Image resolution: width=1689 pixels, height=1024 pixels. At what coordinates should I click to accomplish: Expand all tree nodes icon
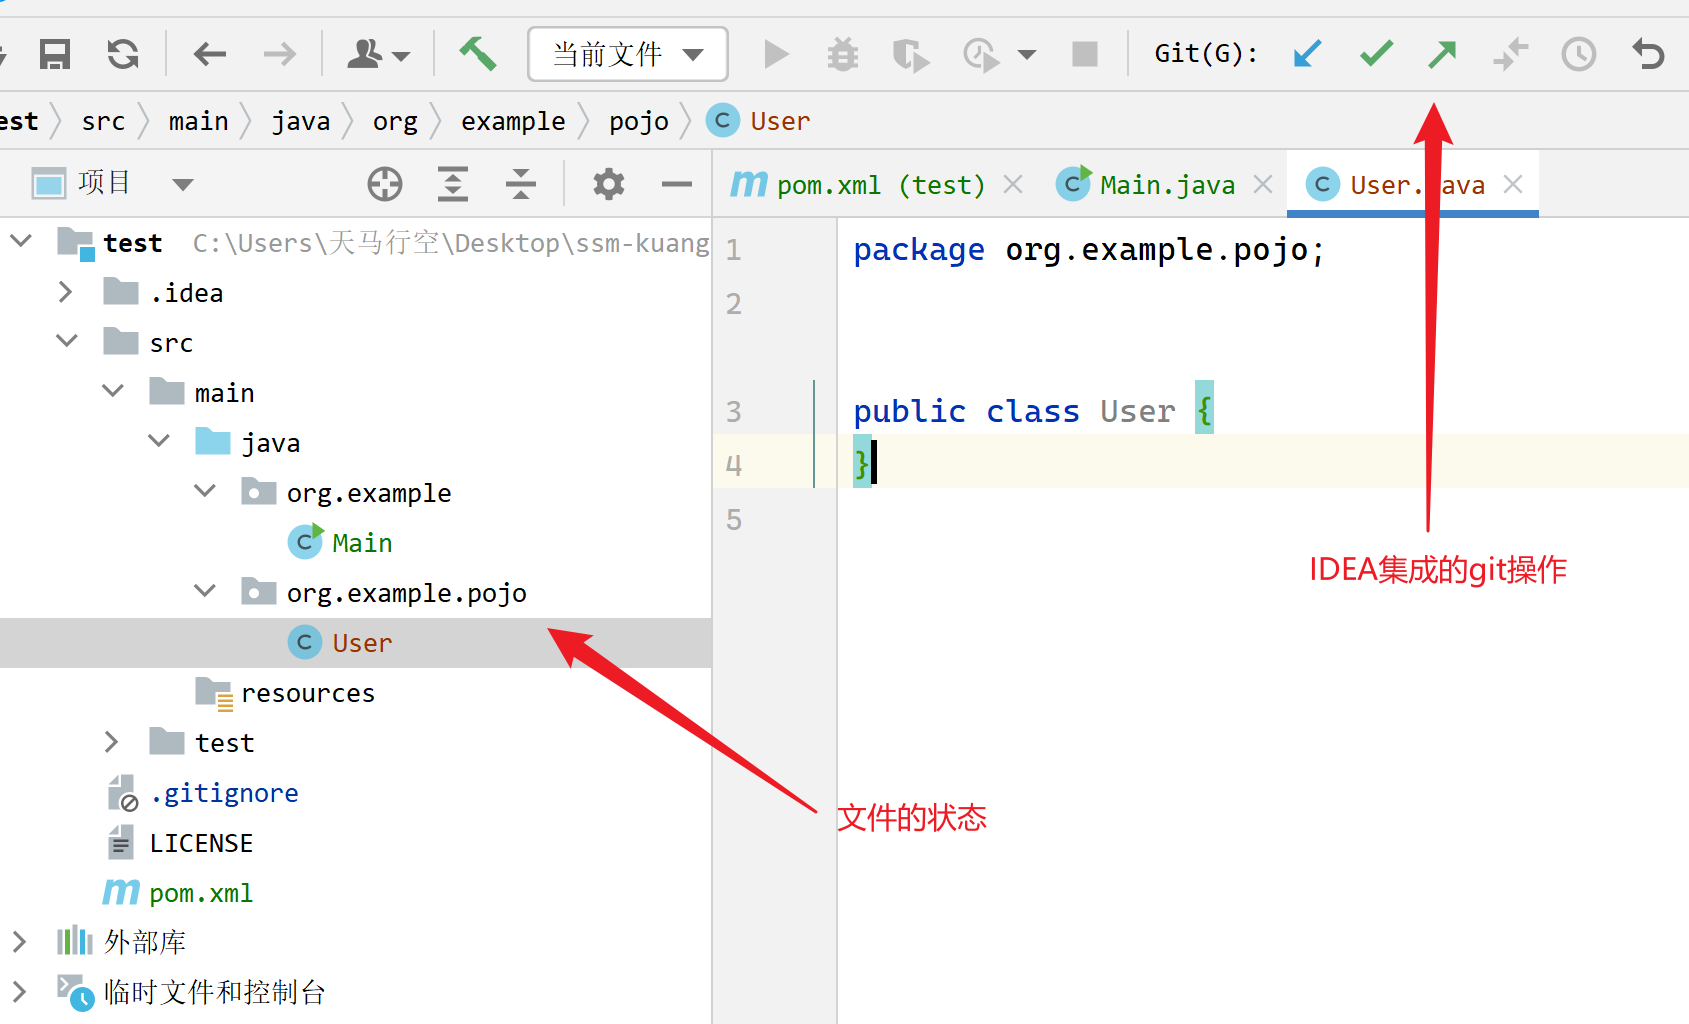(x=453, y=184)
